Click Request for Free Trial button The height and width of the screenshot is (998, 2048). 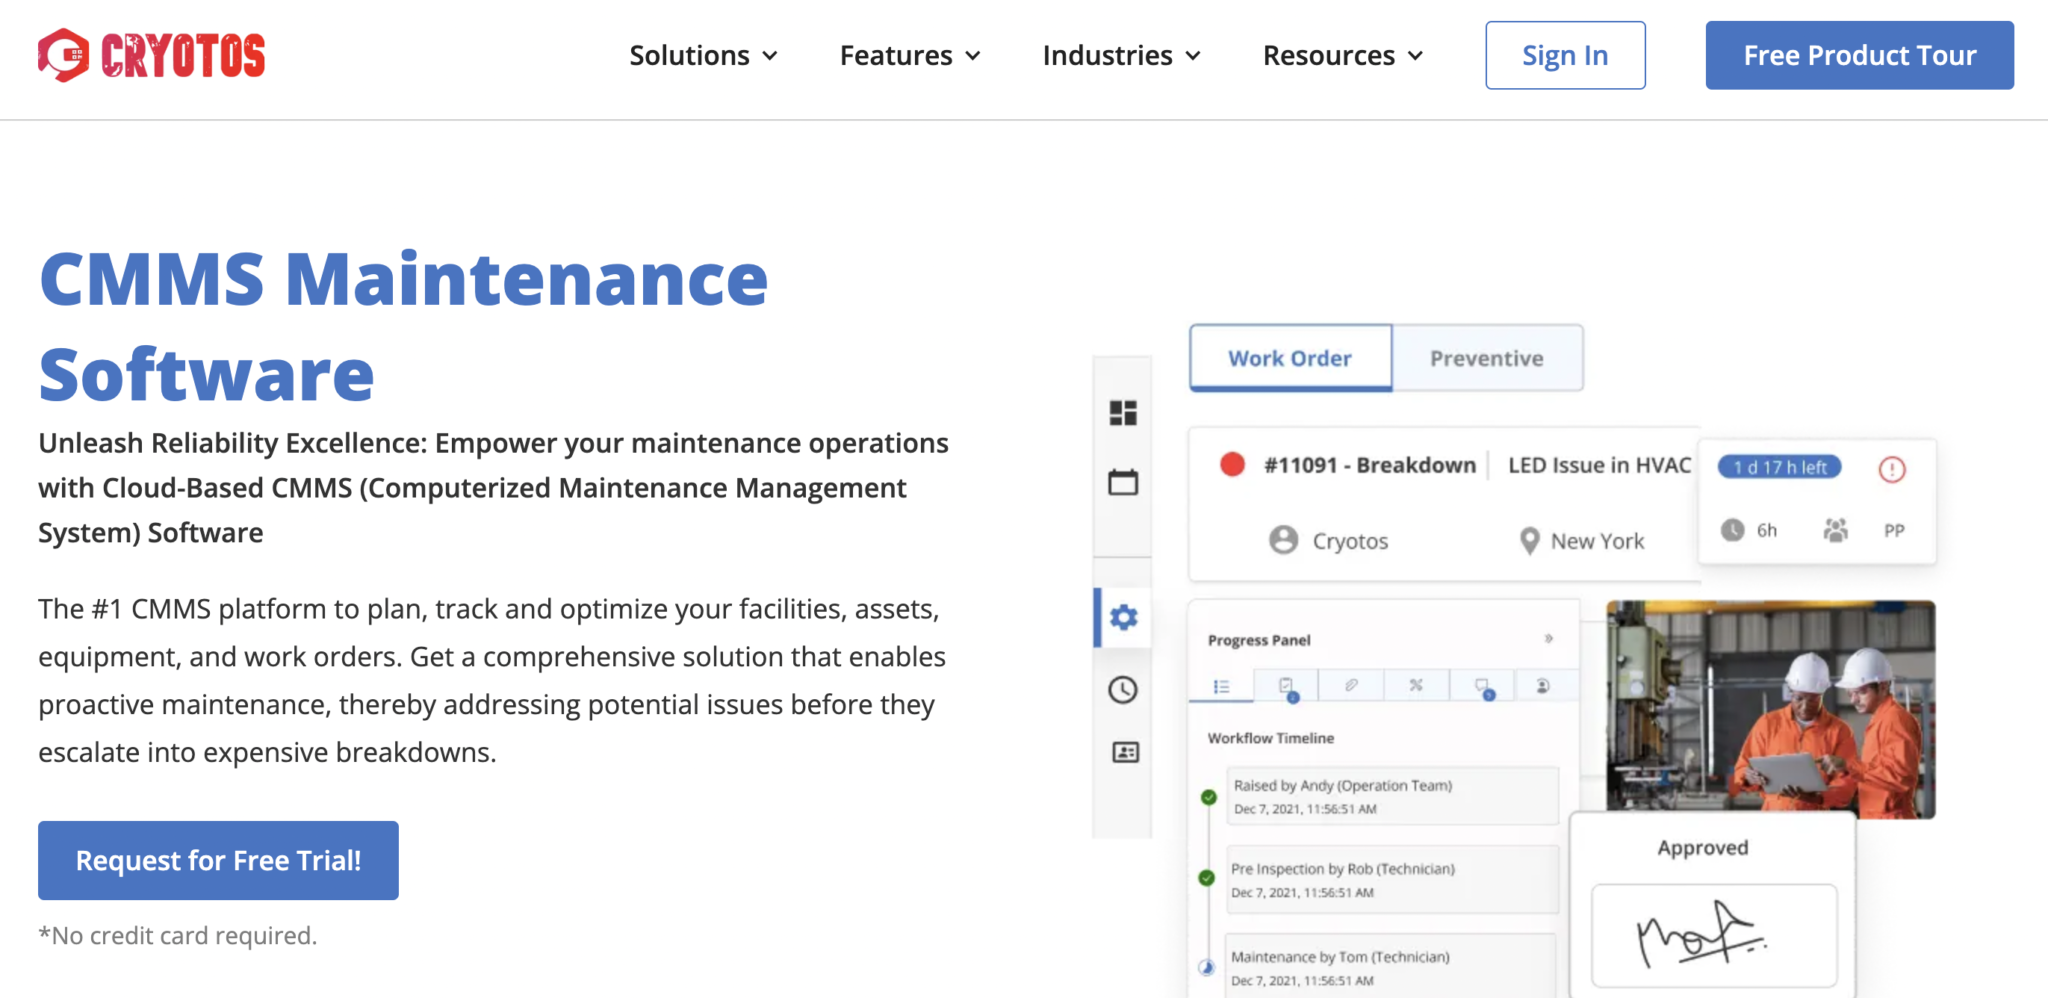218,860
